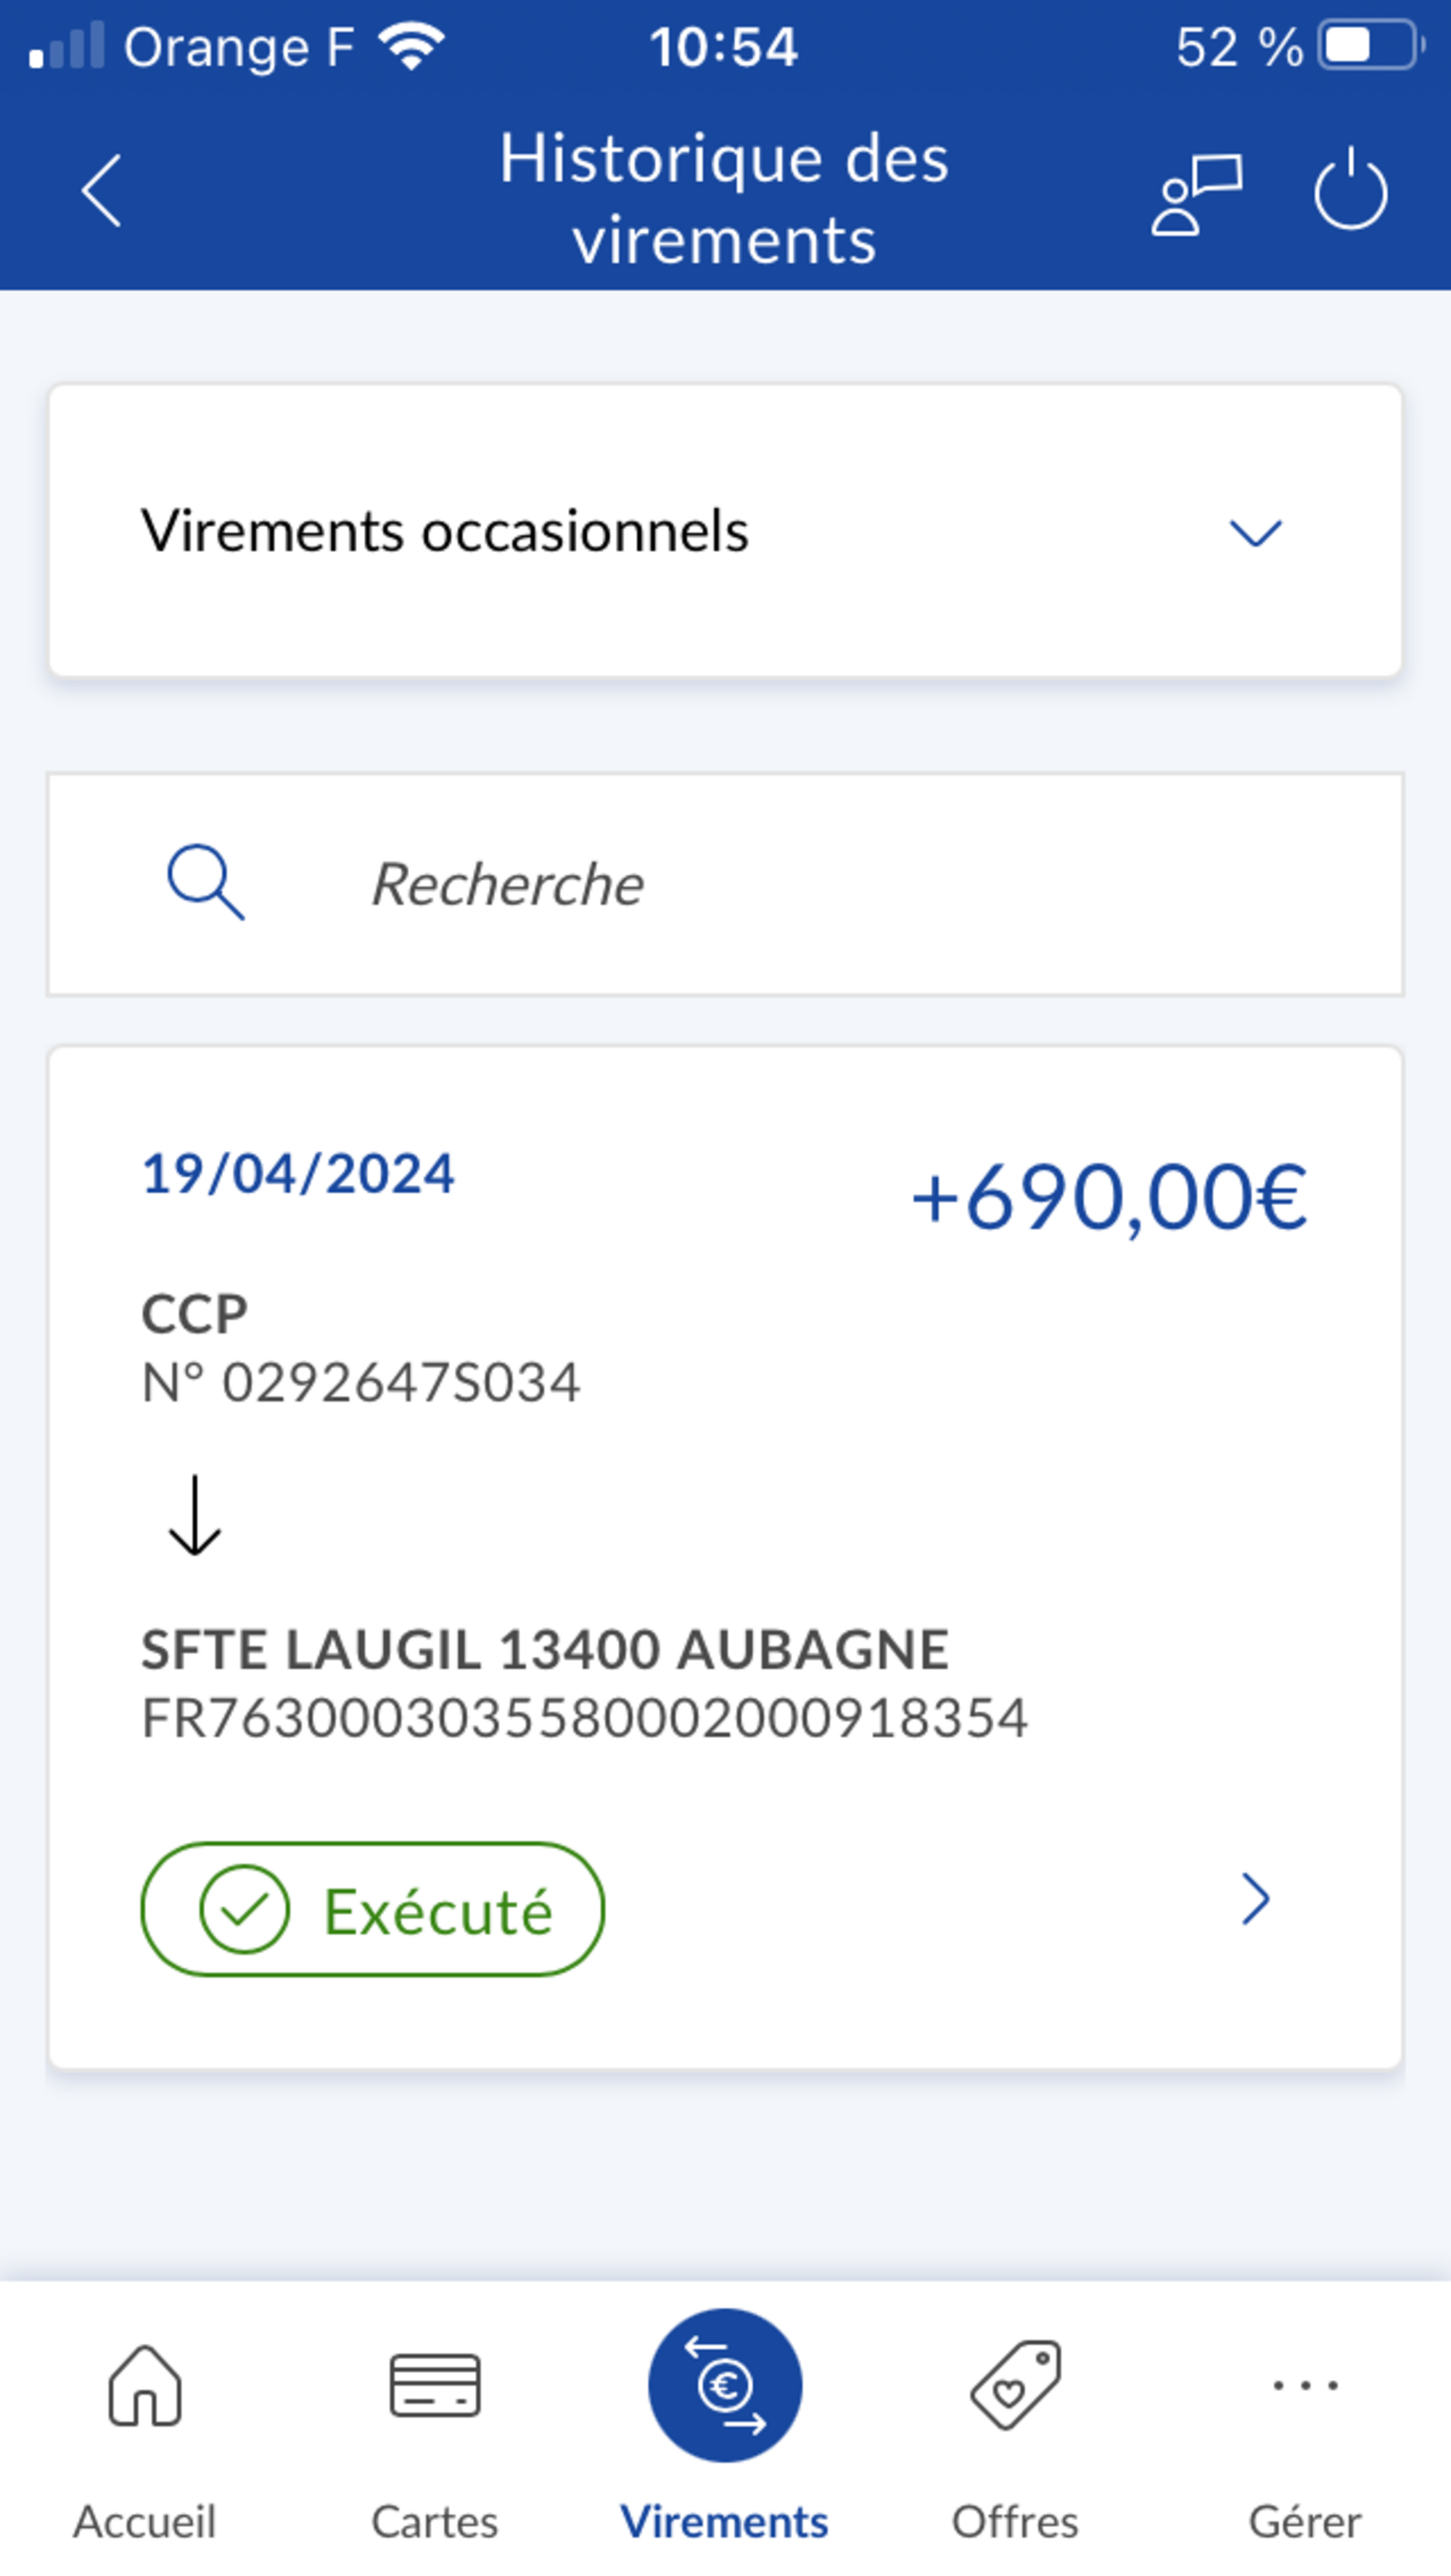Switch to the Offres tab label
1451x2576 pixels.
tap(1015, 2522)
